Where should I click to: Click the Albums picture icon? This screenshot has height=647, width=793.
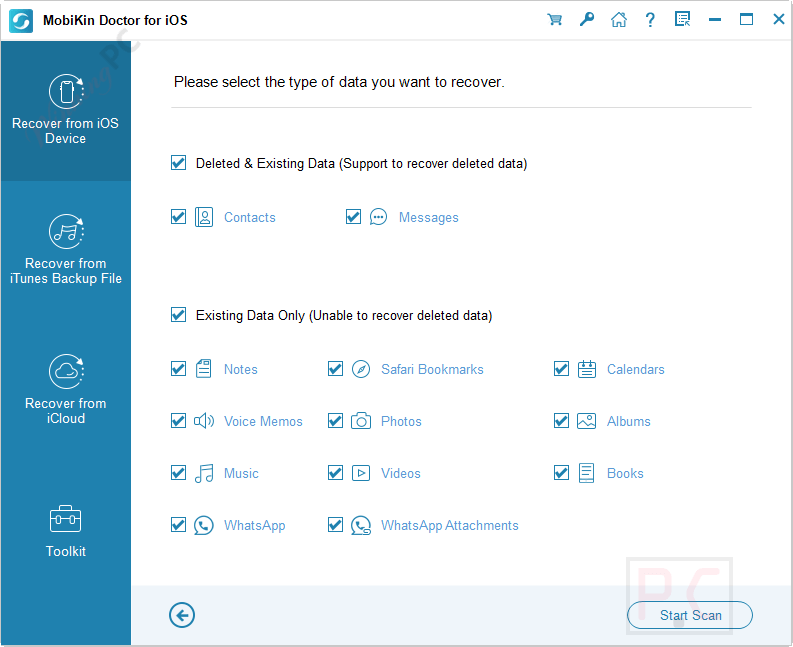587,421
